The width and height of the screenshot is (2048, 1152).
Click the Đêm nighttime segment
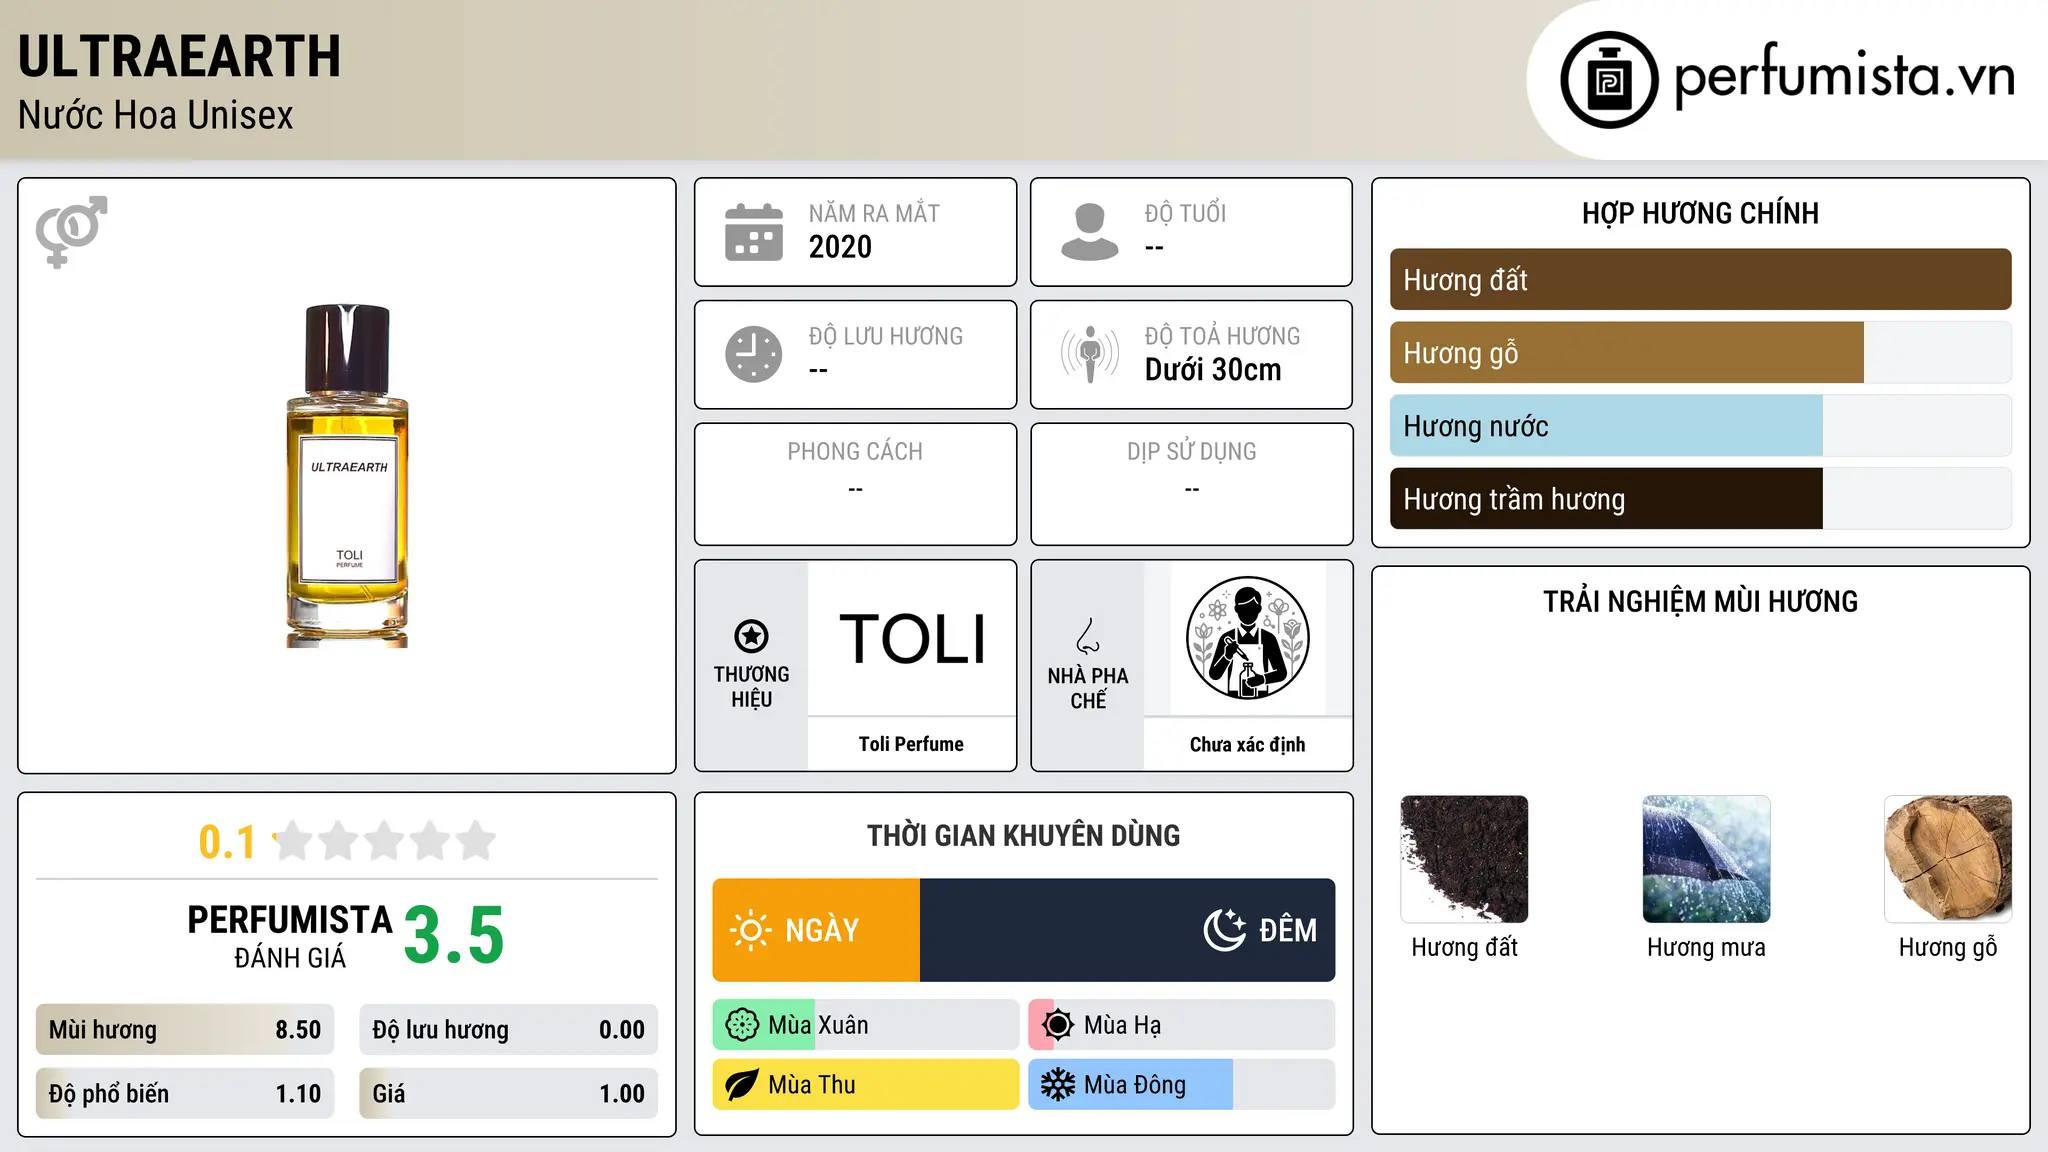click(x=1127, y=930)
